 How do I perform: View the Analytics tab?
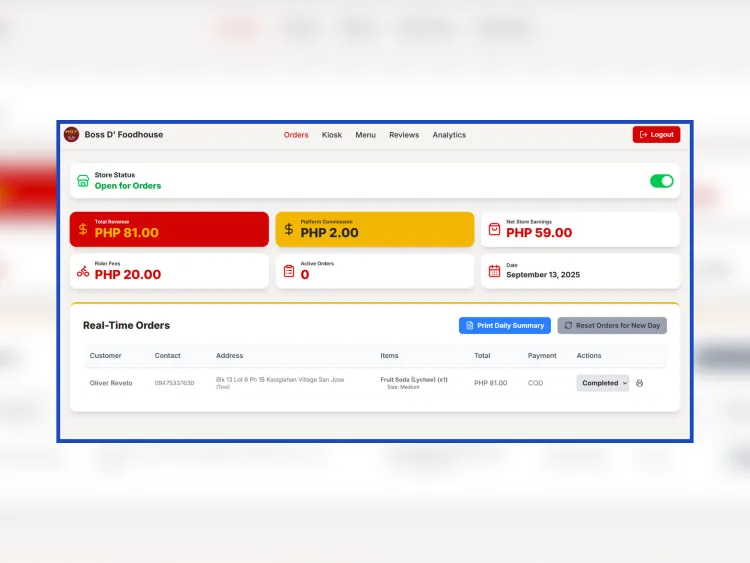pyautogui.click(x=449, y=135)
